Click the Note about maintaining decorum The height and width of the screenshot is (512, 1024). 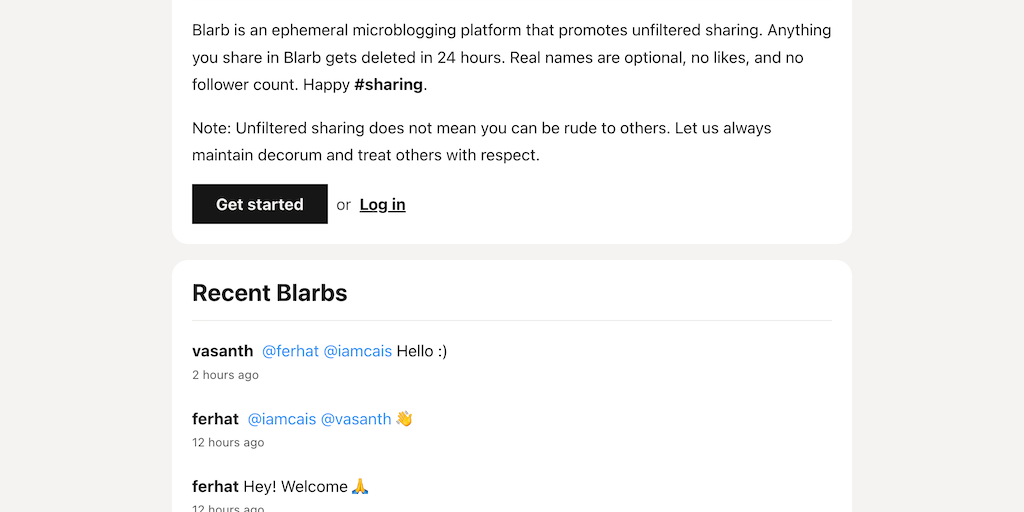[x=481, y=141]
